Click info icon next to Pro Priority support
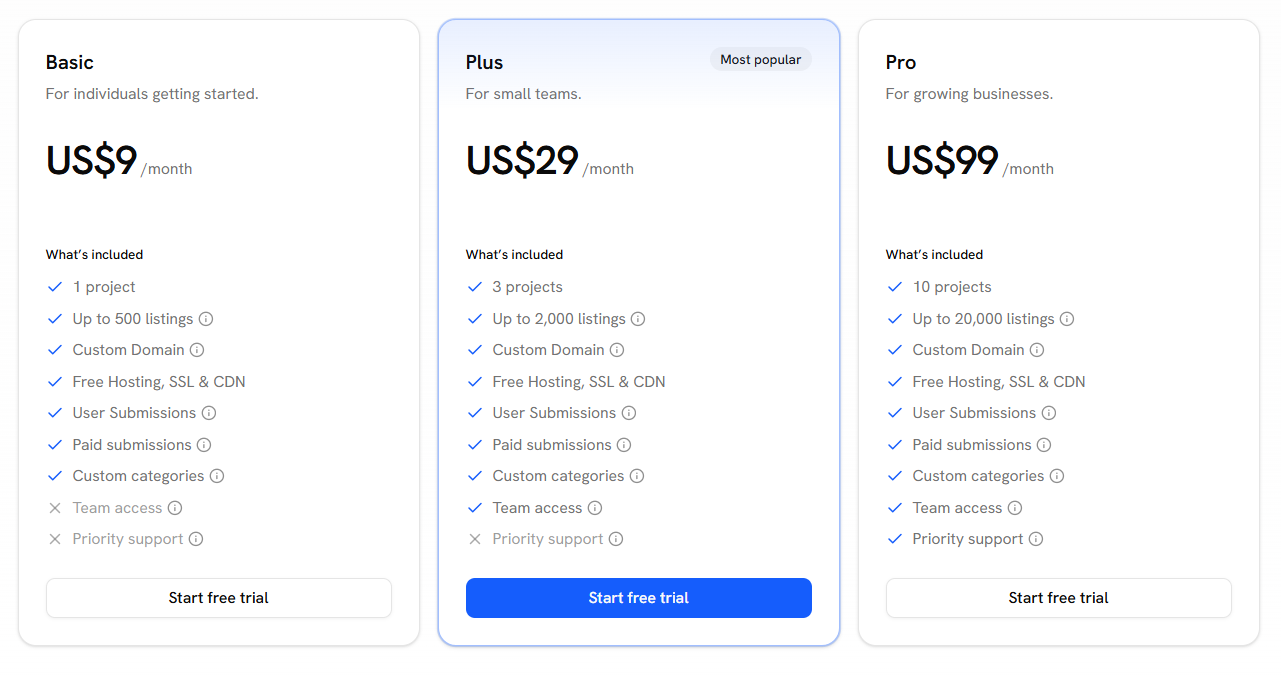Viewport: 1281px width, 675px height. tap(1036, 539)
